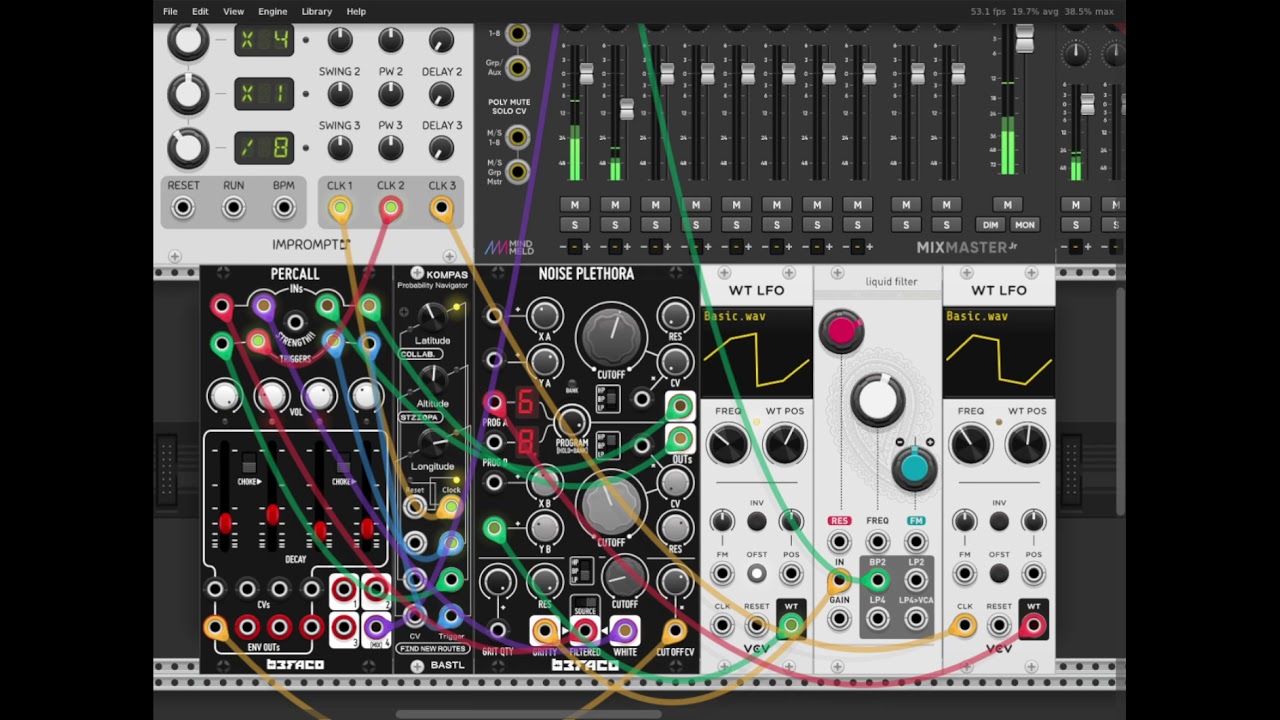Click the lowered track 2 volume fader
The height and width of the screenshot is (720, 1280).
627,109
